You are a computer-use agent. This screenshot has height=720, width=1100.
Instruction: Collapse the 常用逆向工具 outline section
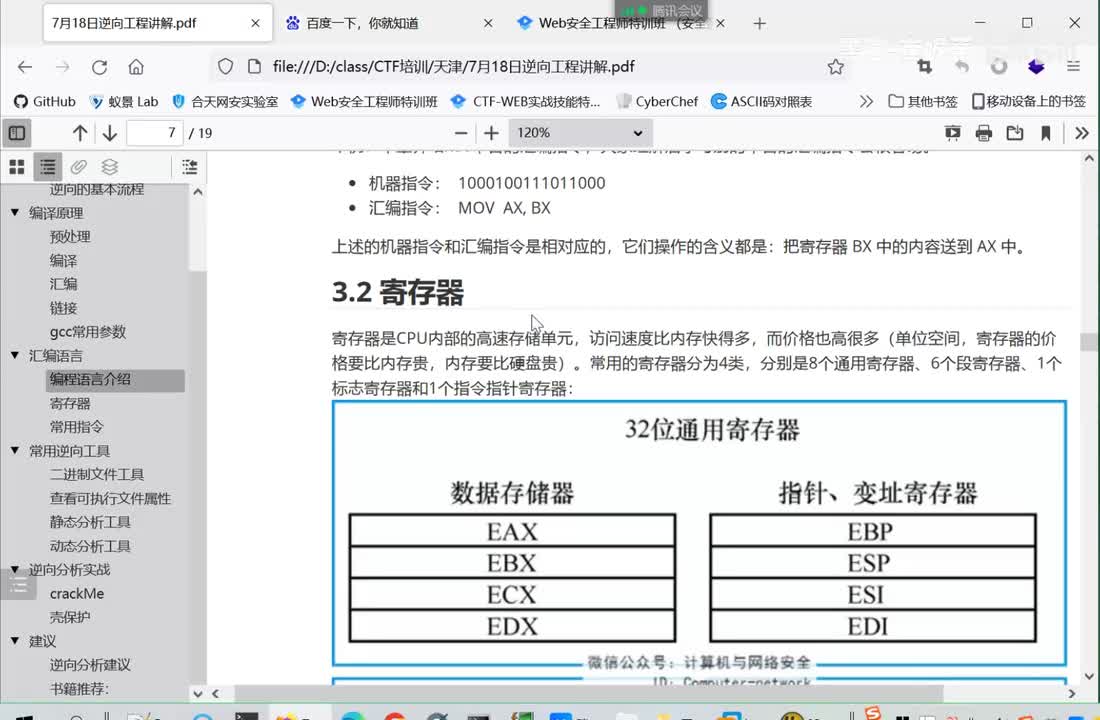(x=15, y=450)
